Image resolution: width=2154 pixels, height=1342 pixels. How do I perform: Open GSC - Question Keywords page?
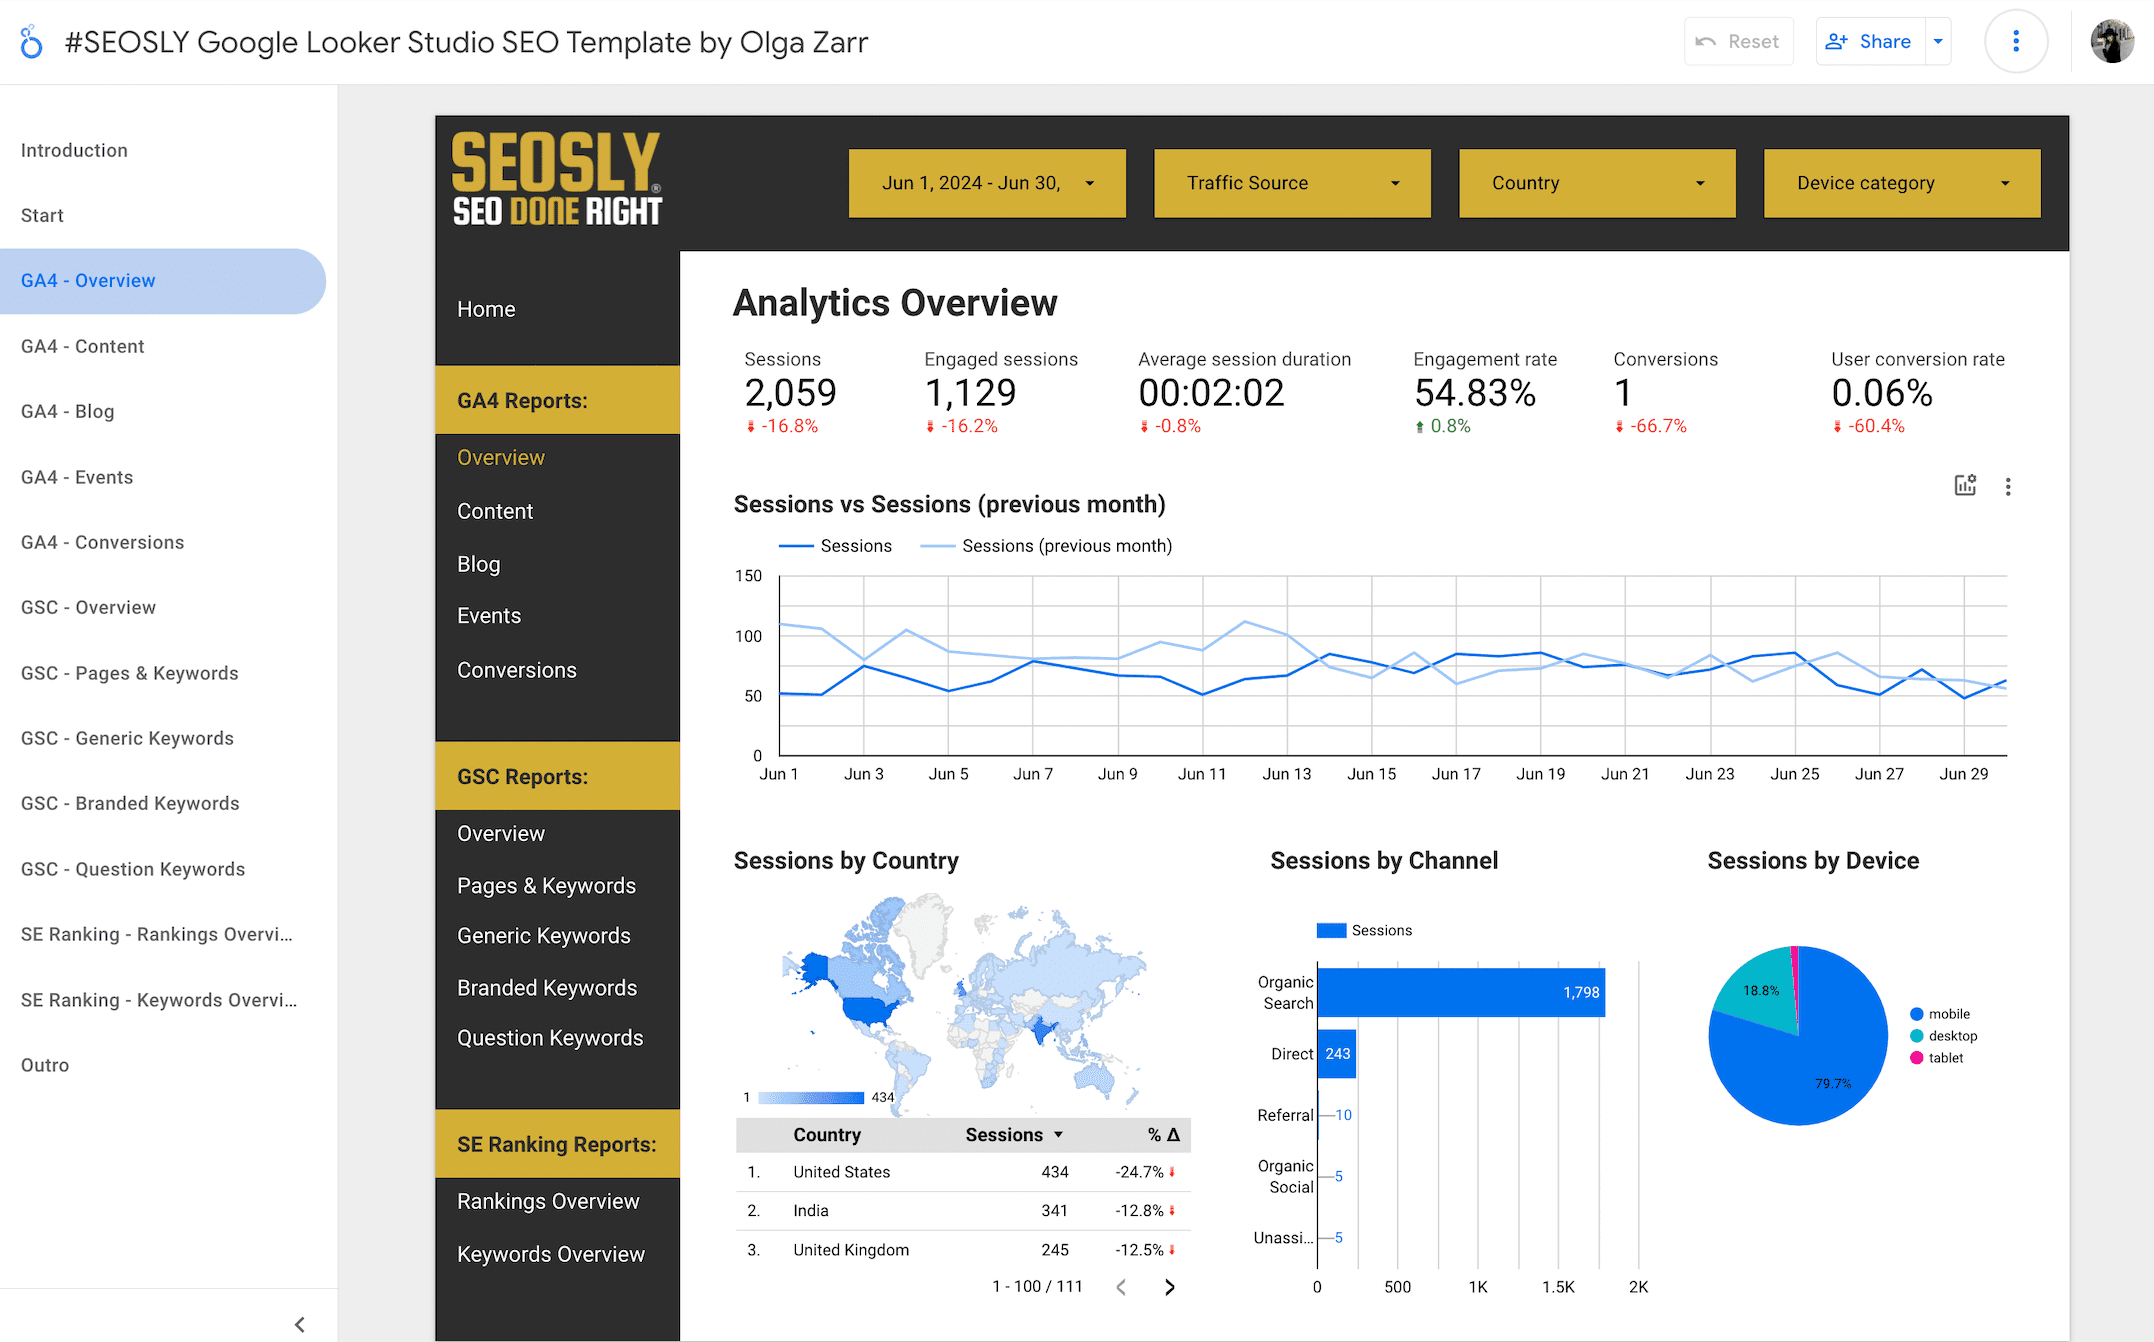pyautogui.click(x=133, y=869)
